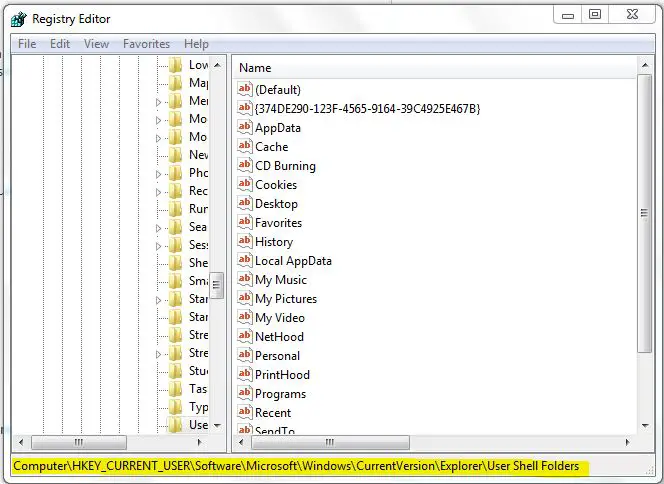Viewport: 664px width, 484px height.
Task: Select the Cookies value name
Action: pos(276,185)
